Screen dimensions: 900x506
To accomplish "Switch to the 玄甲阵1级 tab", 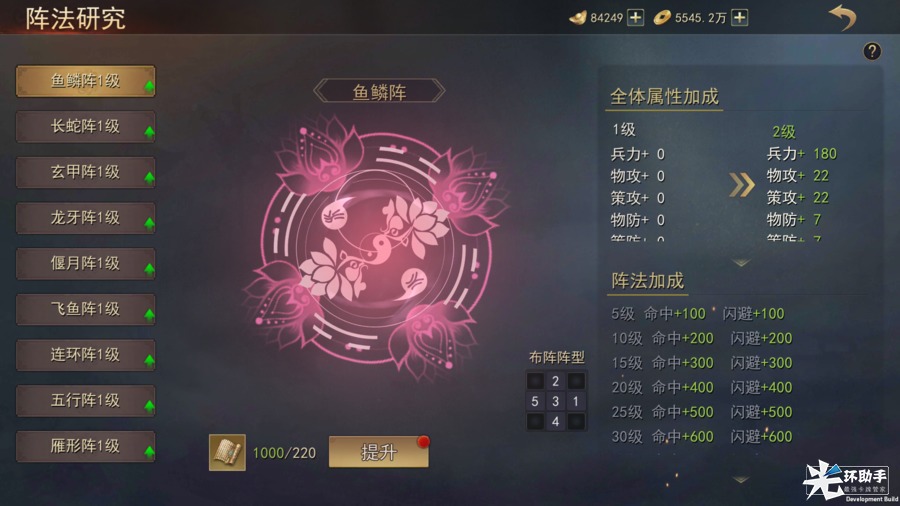I will click(86, 172).
